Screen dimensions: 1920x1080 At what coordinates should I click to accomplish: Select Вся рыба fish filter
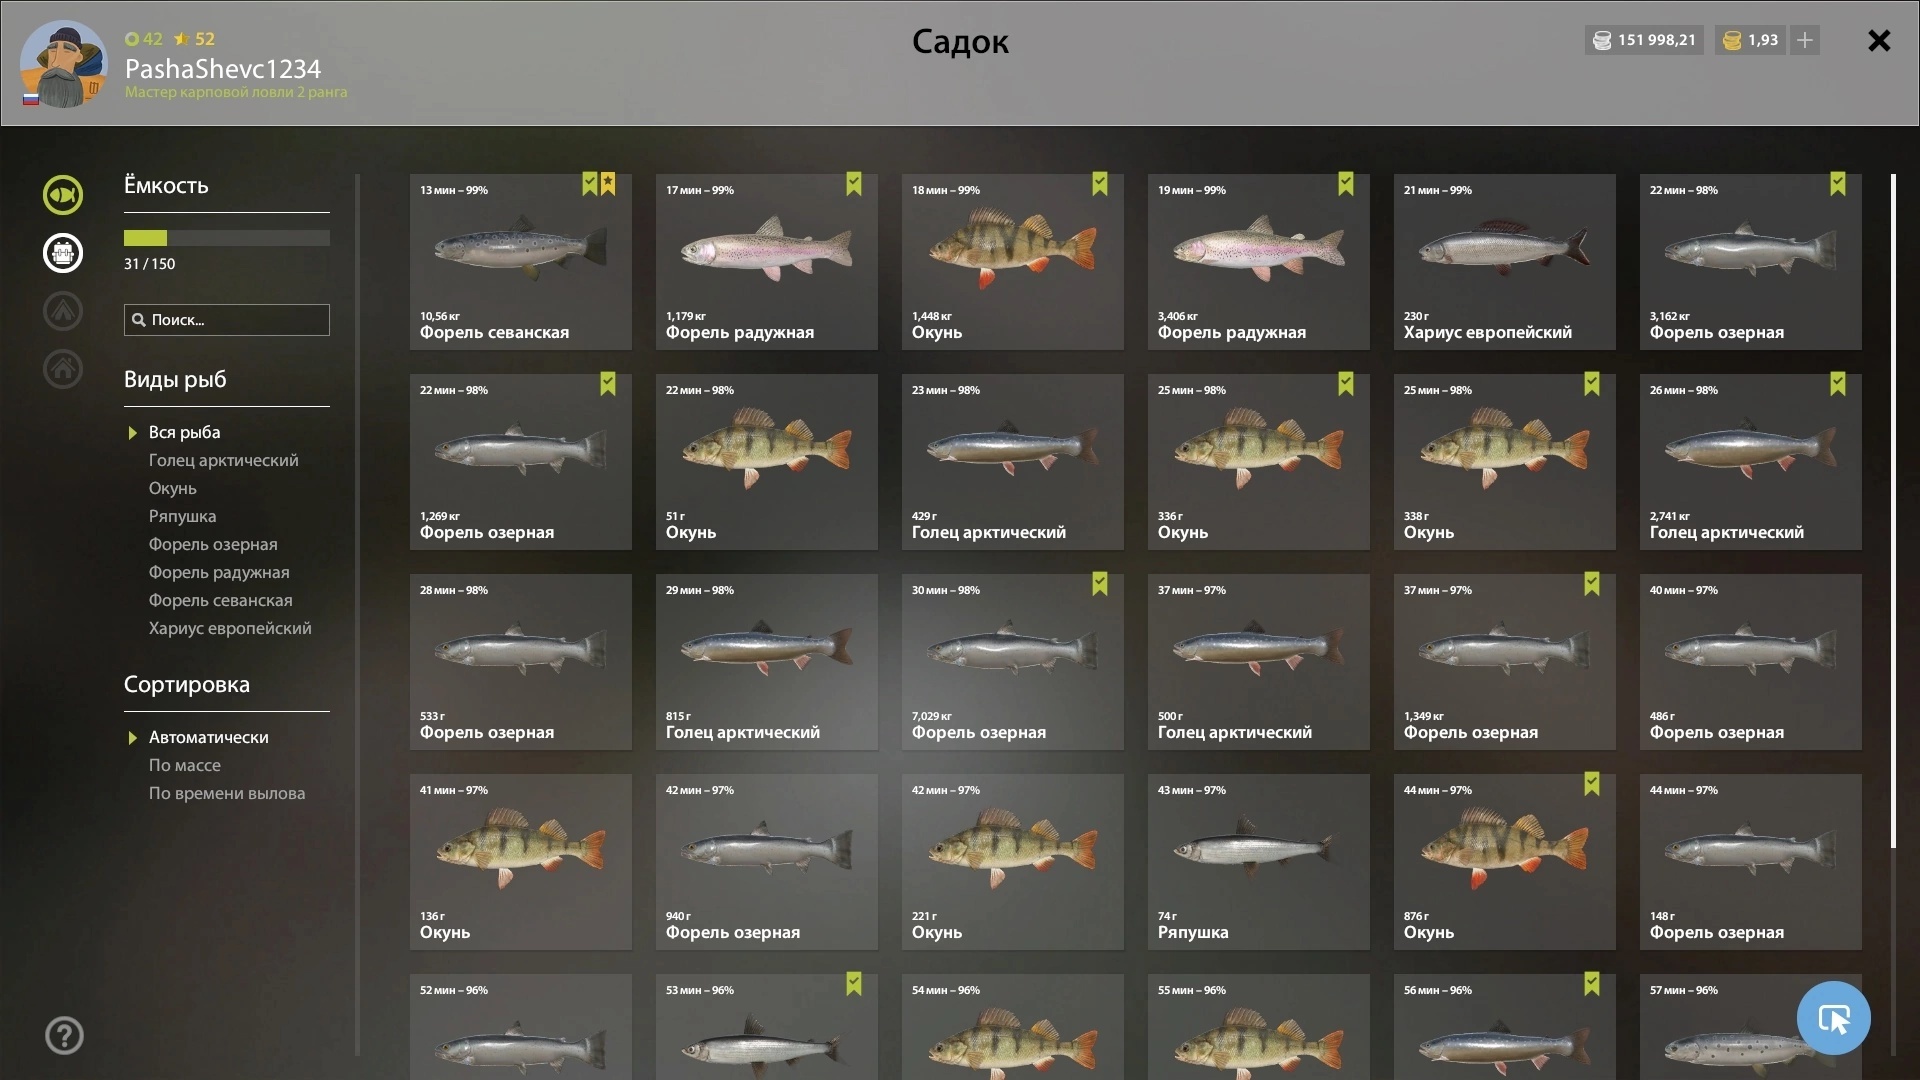coord(184,432)
